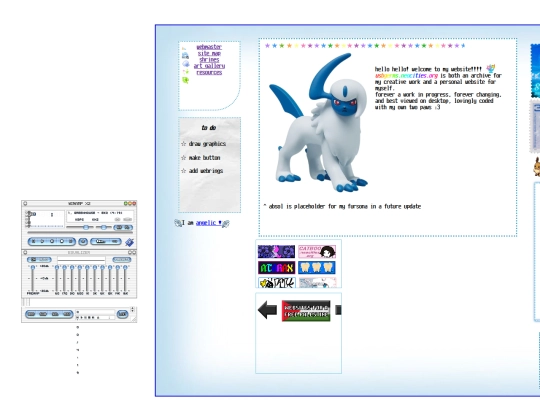Open the resources link

(x=209, y=72)
